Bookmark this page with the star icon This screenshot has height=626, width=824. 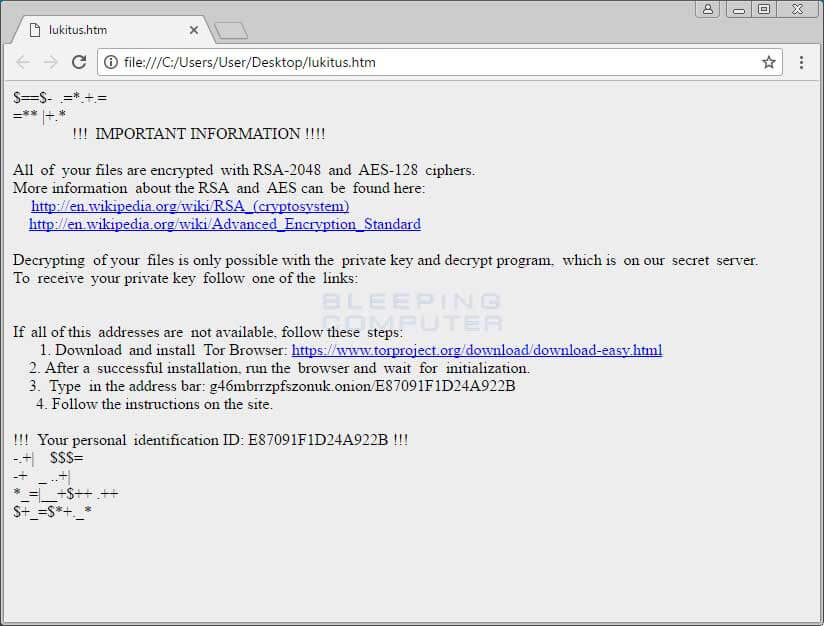point(769,63)
